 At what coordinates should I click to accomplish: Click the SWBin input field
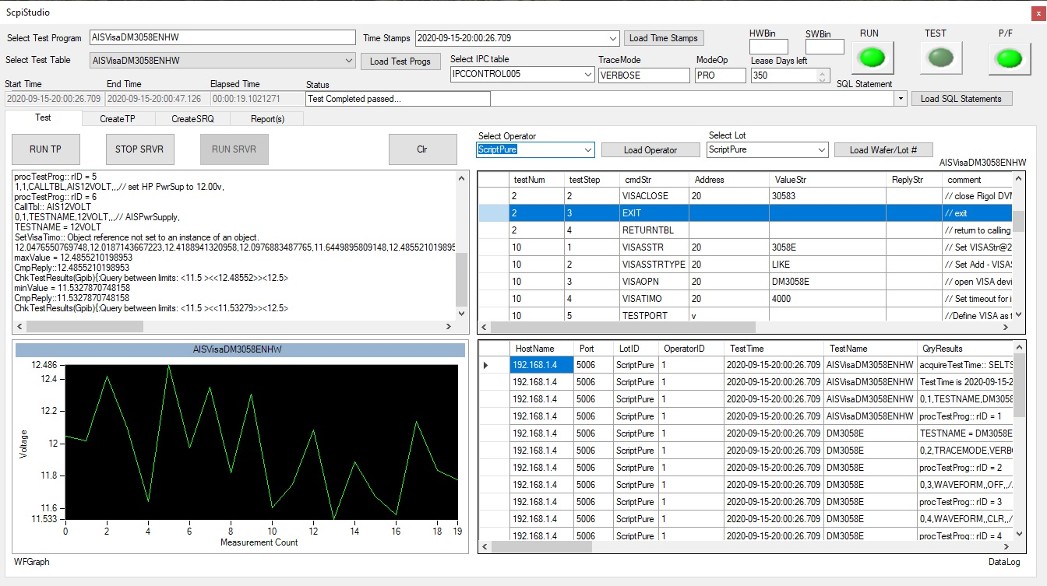(825, 47)
